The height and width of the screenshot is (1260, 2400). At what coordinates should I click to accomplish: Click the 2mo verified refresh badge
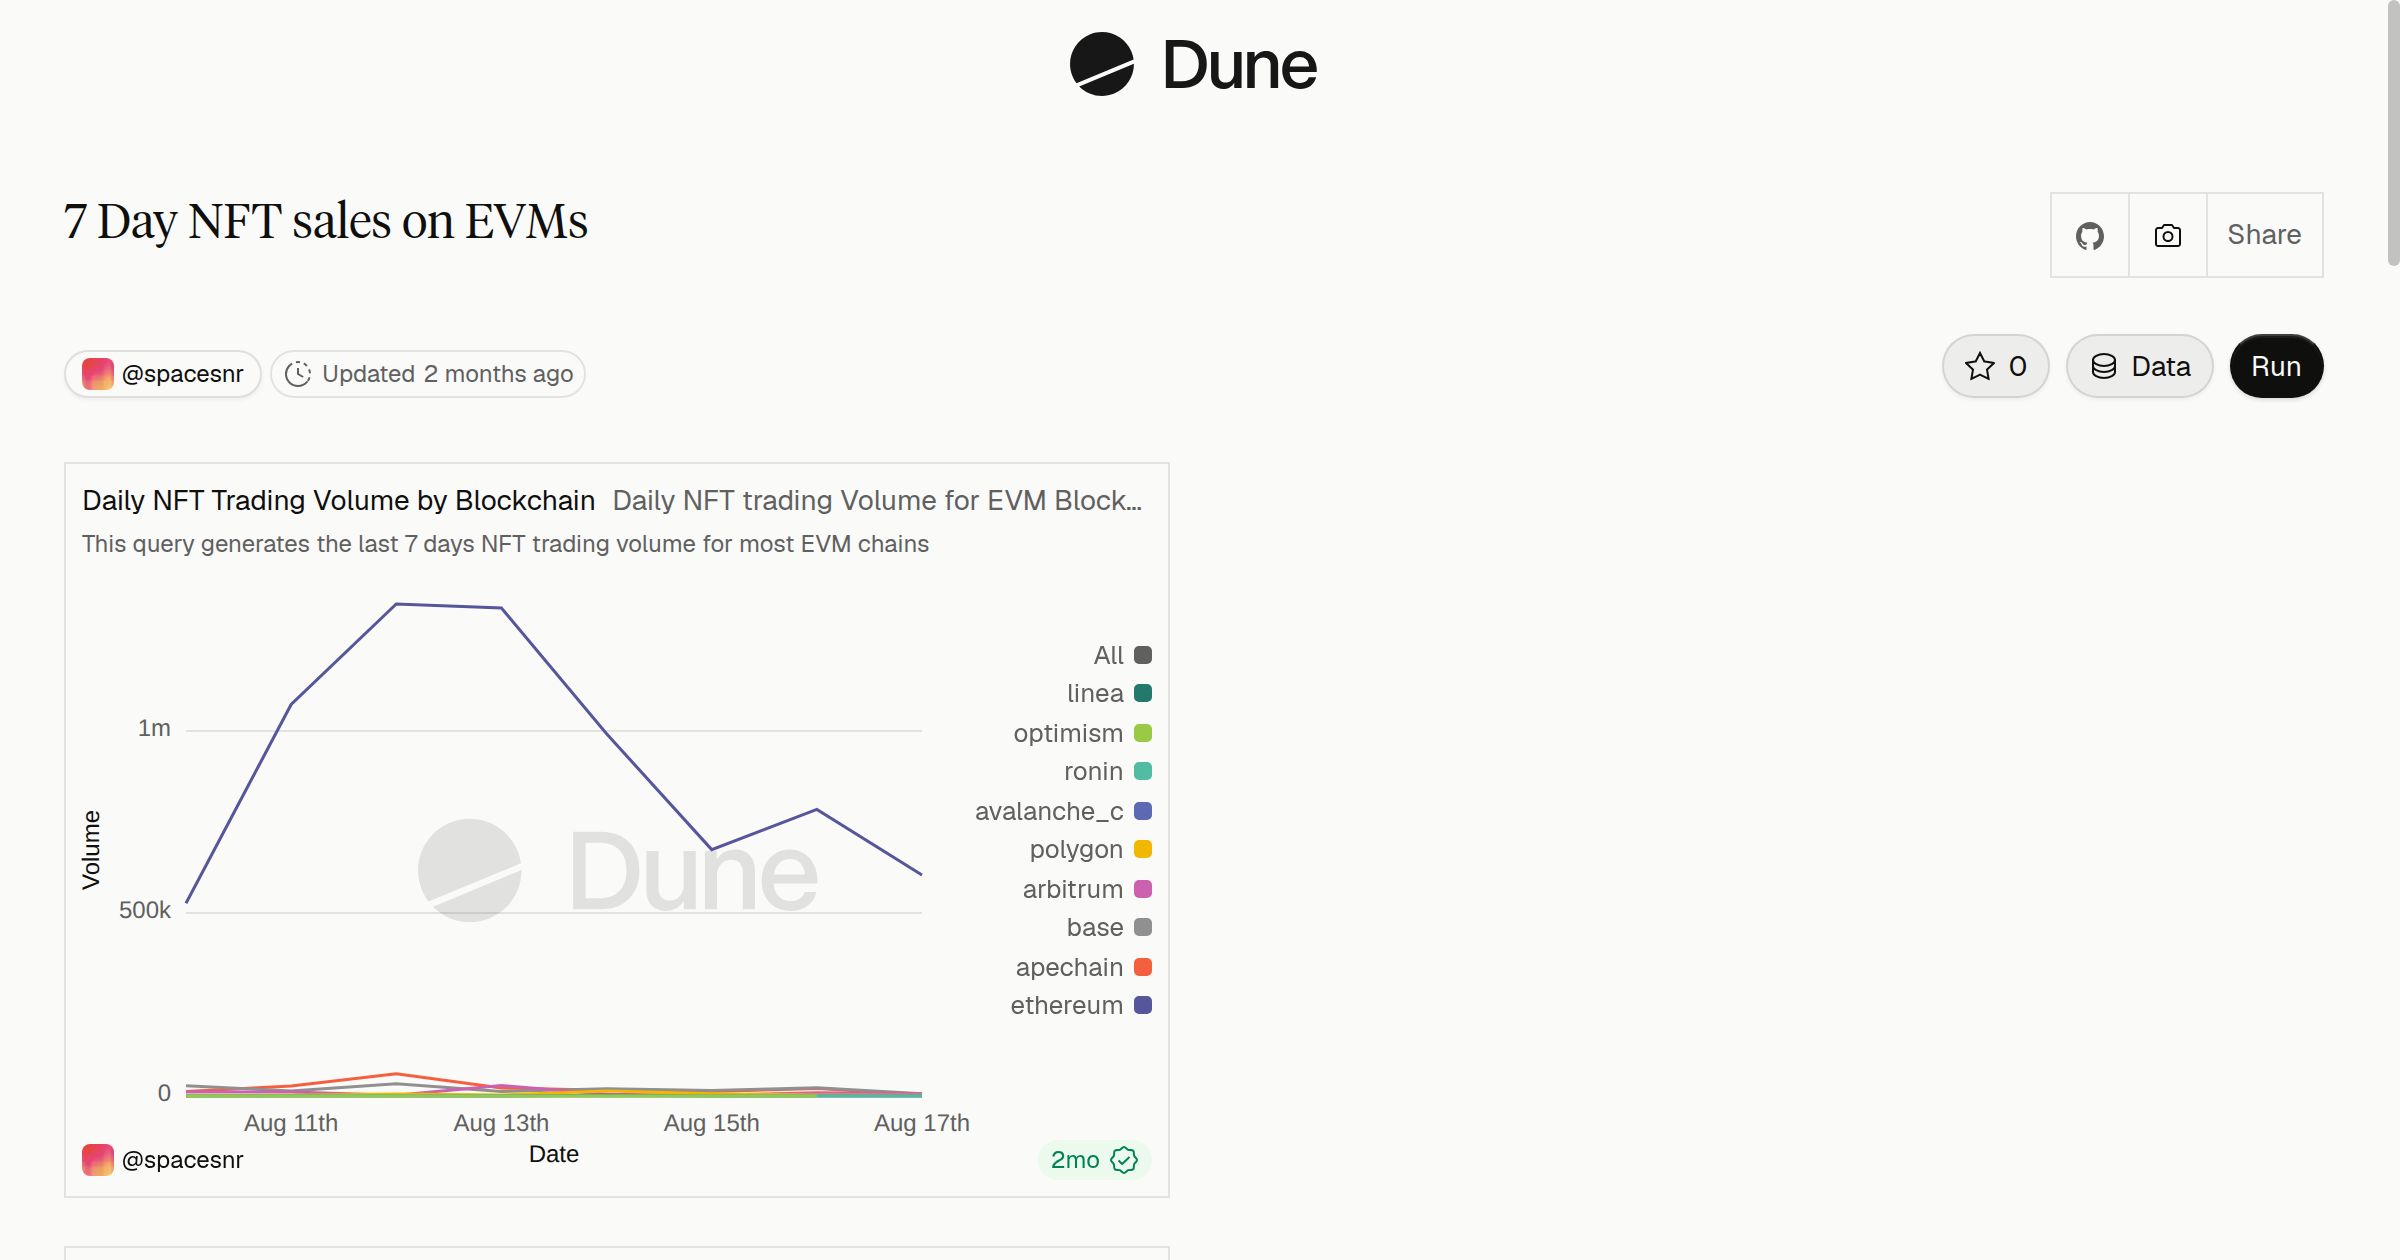pyautogui.click(x=1094, y=1160)
